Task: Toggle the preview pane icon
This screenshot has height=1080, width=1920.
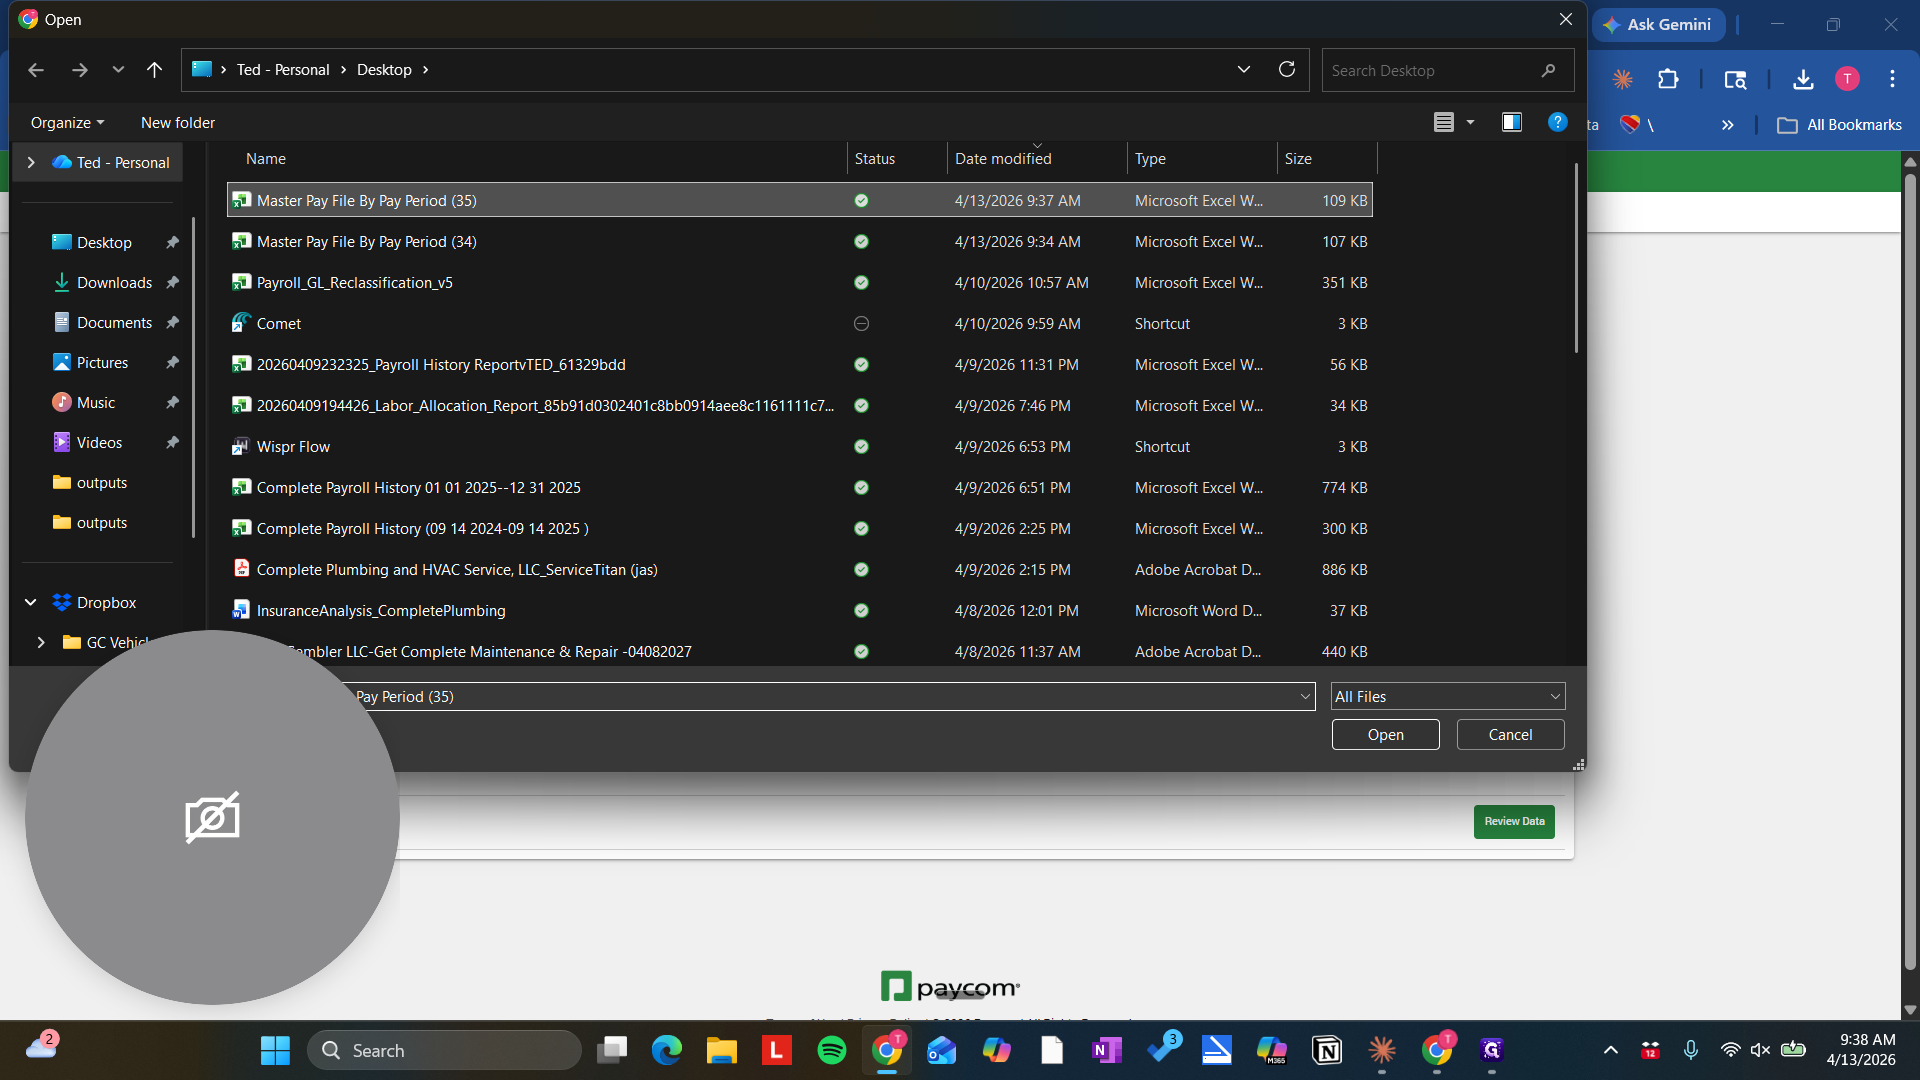Action: tap(1511, 122)
